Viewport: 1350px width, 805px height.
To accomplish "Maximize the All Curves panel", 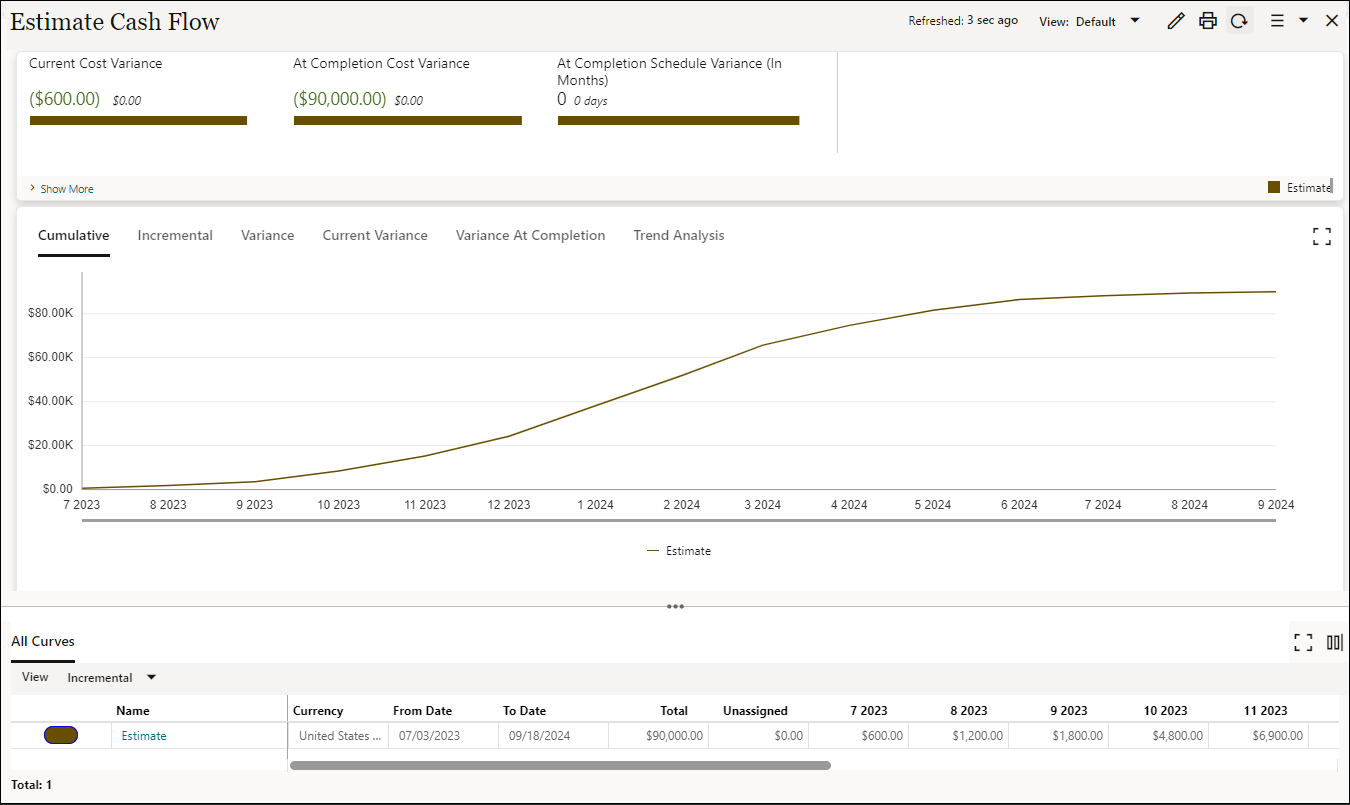I will pos(1303,642).
